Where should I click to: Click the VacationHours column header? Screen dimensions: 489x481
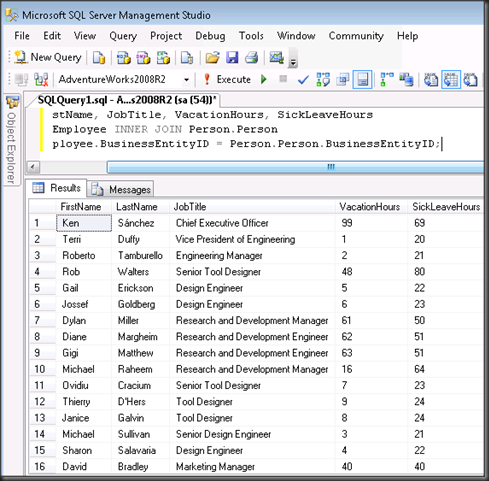[371, 207]
